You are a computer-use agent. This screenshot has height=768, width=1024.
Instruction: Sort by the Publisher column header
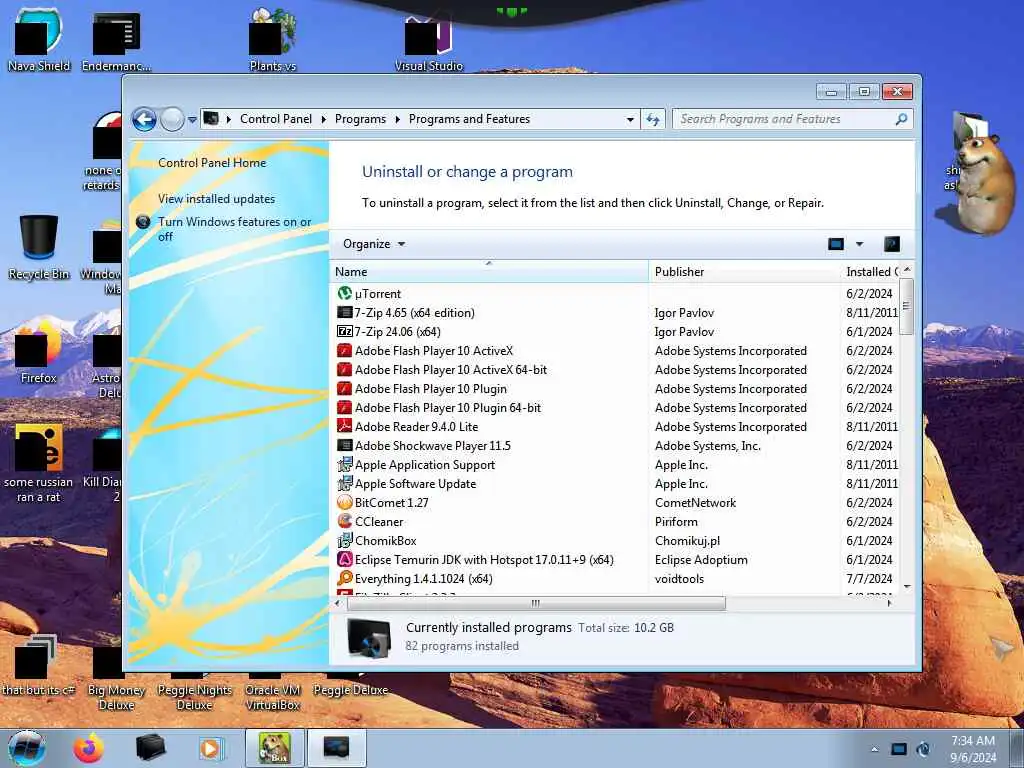coord(744,272)
